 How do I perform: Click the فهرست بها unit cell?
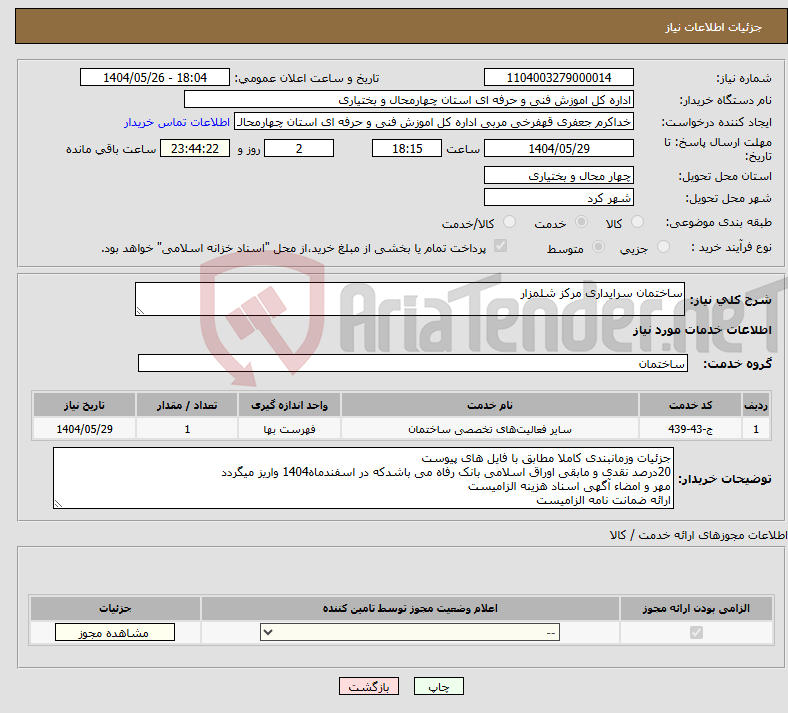pyautogui.click(x=289, y=429)
